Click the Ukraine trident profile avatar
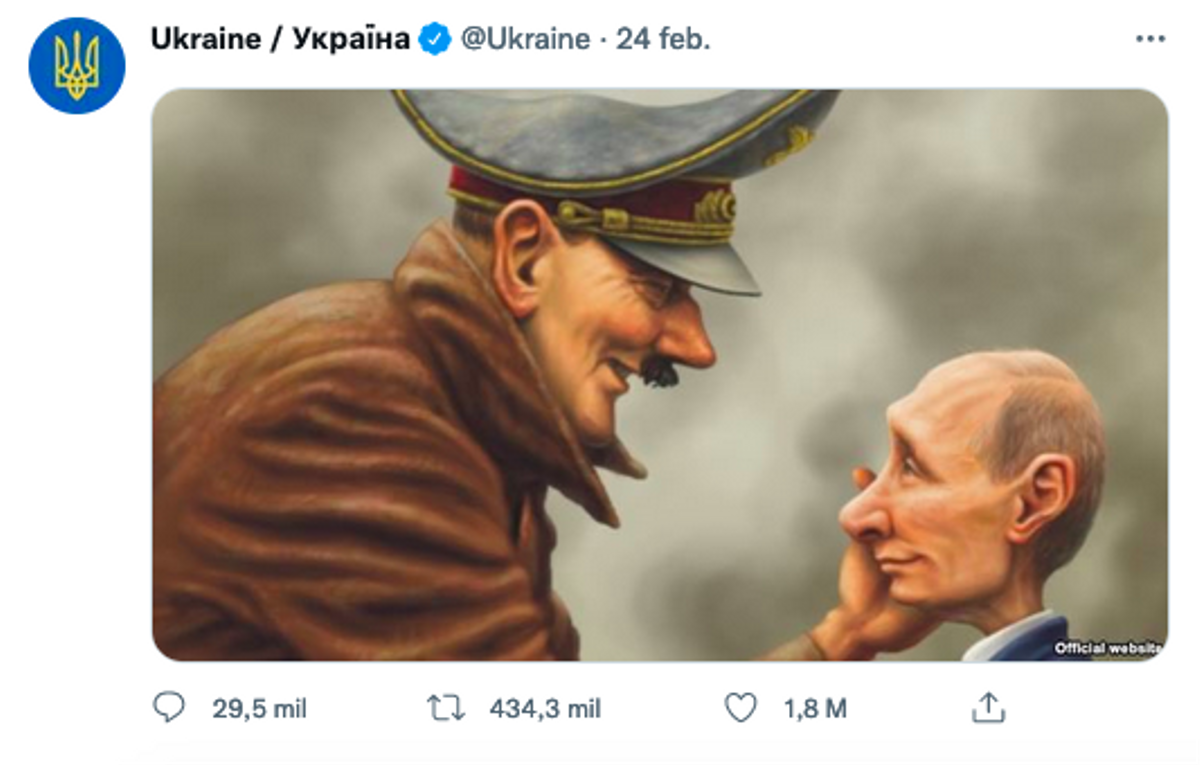 click(77, 65)
